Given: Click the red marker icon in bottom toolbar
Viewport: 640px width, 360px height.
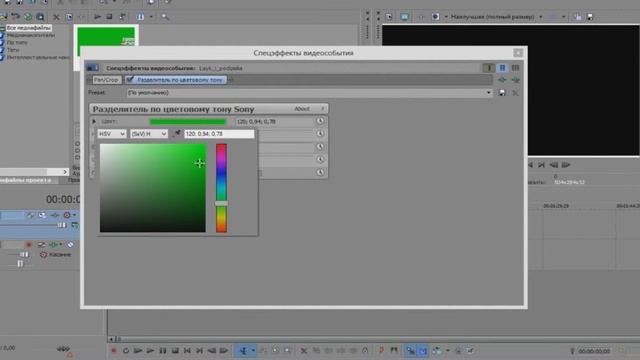Looking at the screenshot, I should 381,351.
